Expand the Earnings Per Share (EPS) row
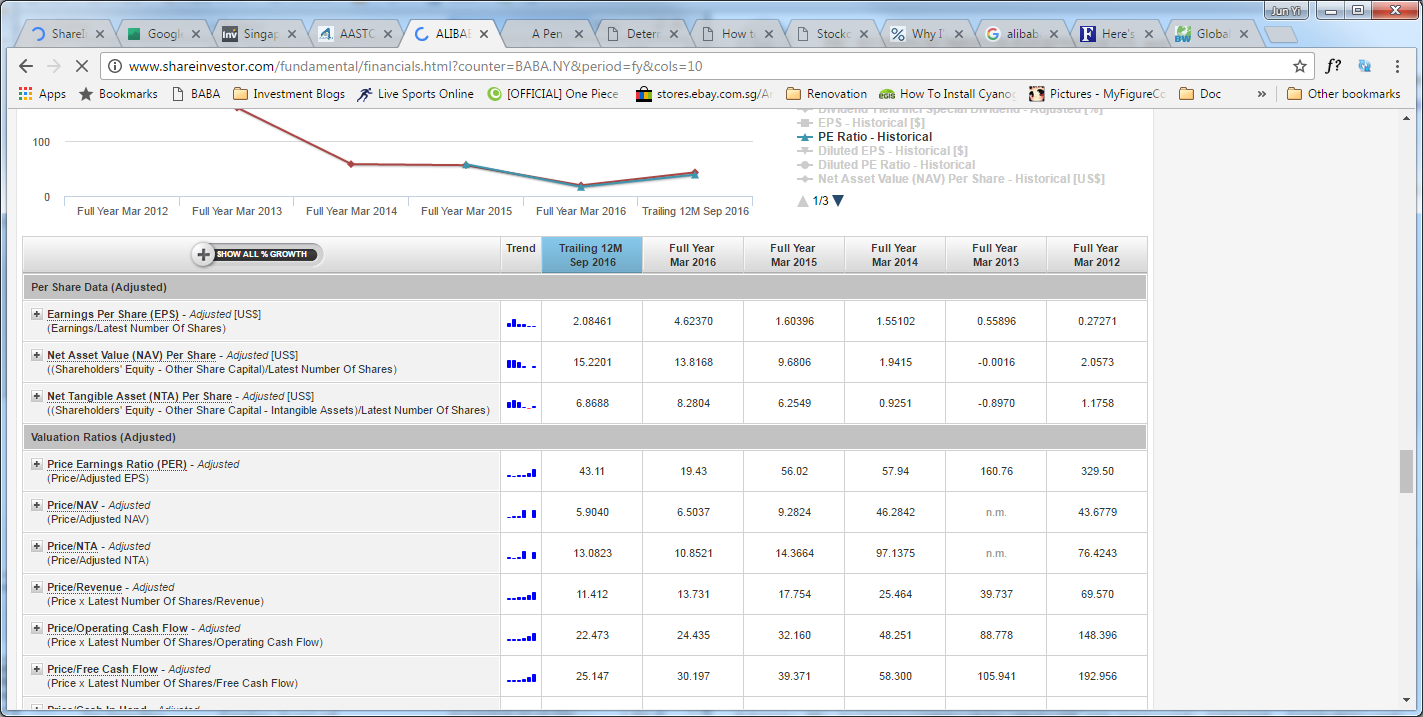1423x717 pixels. click(x=37, y=314)
